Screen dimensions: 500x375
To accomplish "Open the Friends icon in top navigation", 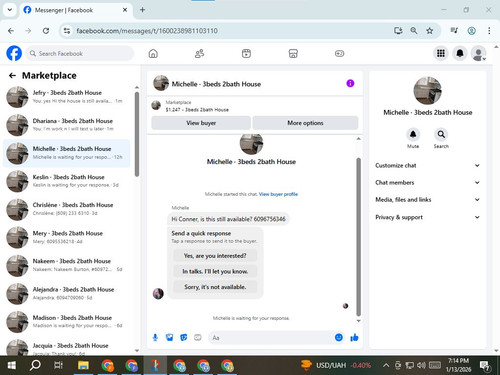I will coord(199,53).
